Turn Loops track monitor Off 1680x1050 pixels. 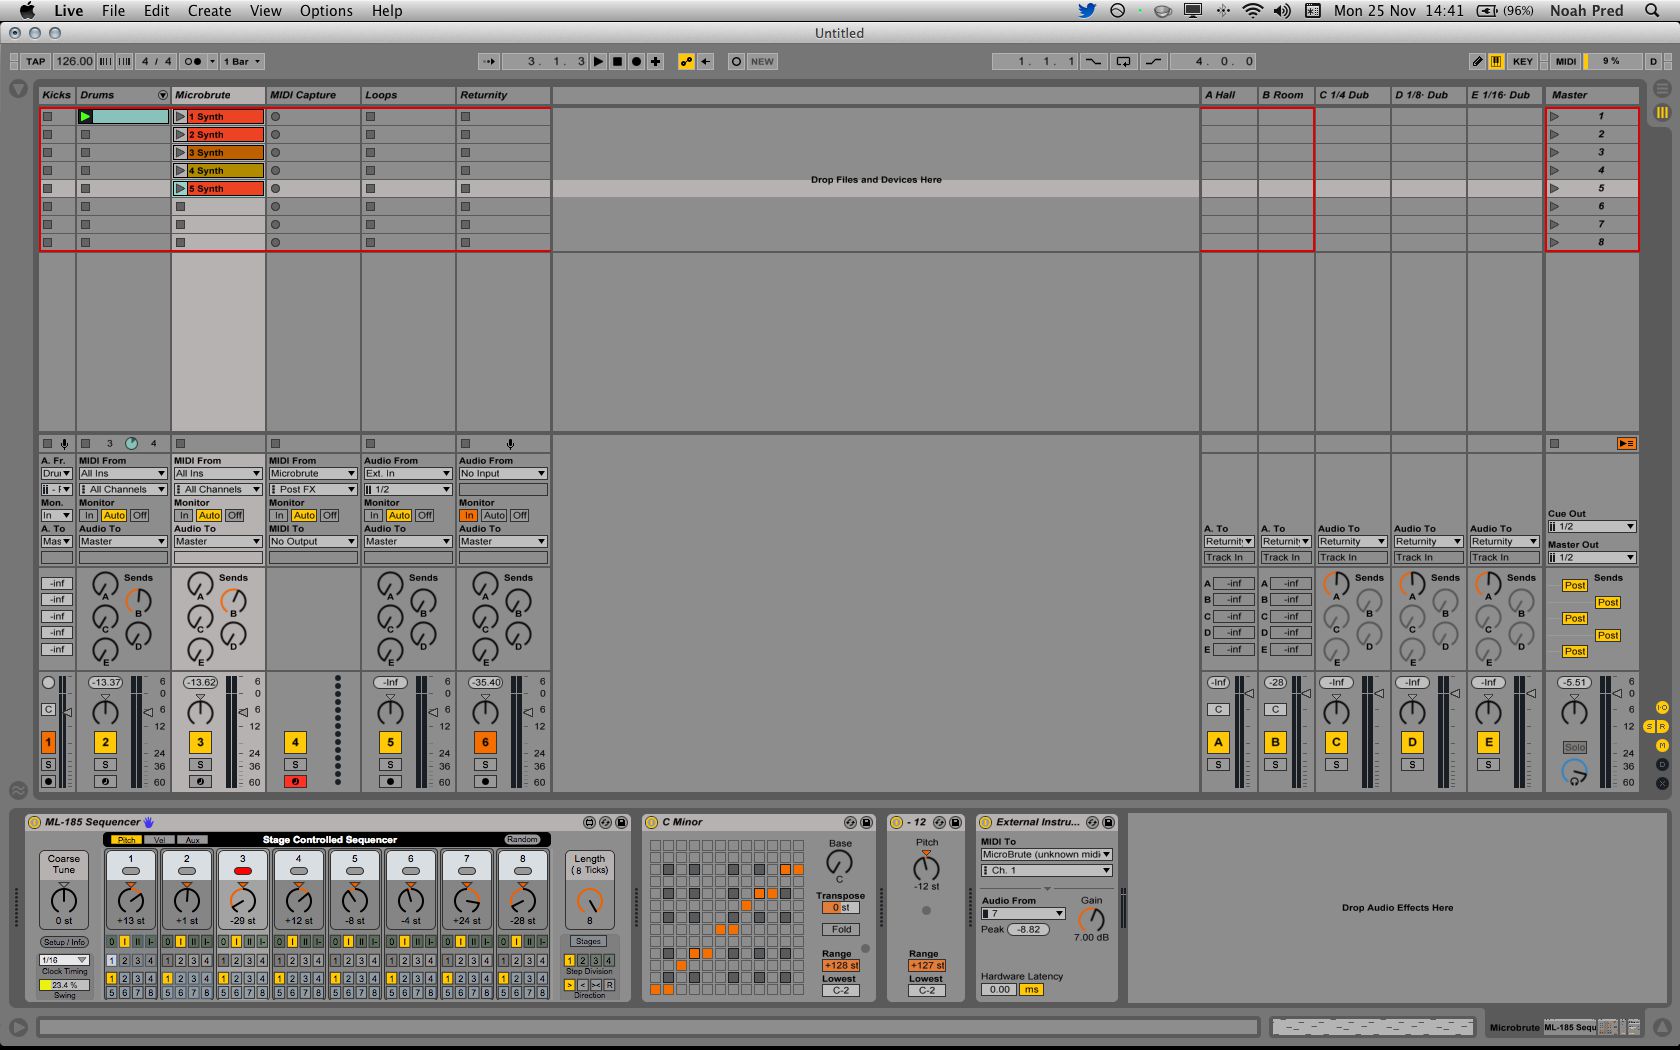click(x=425, y=516)
